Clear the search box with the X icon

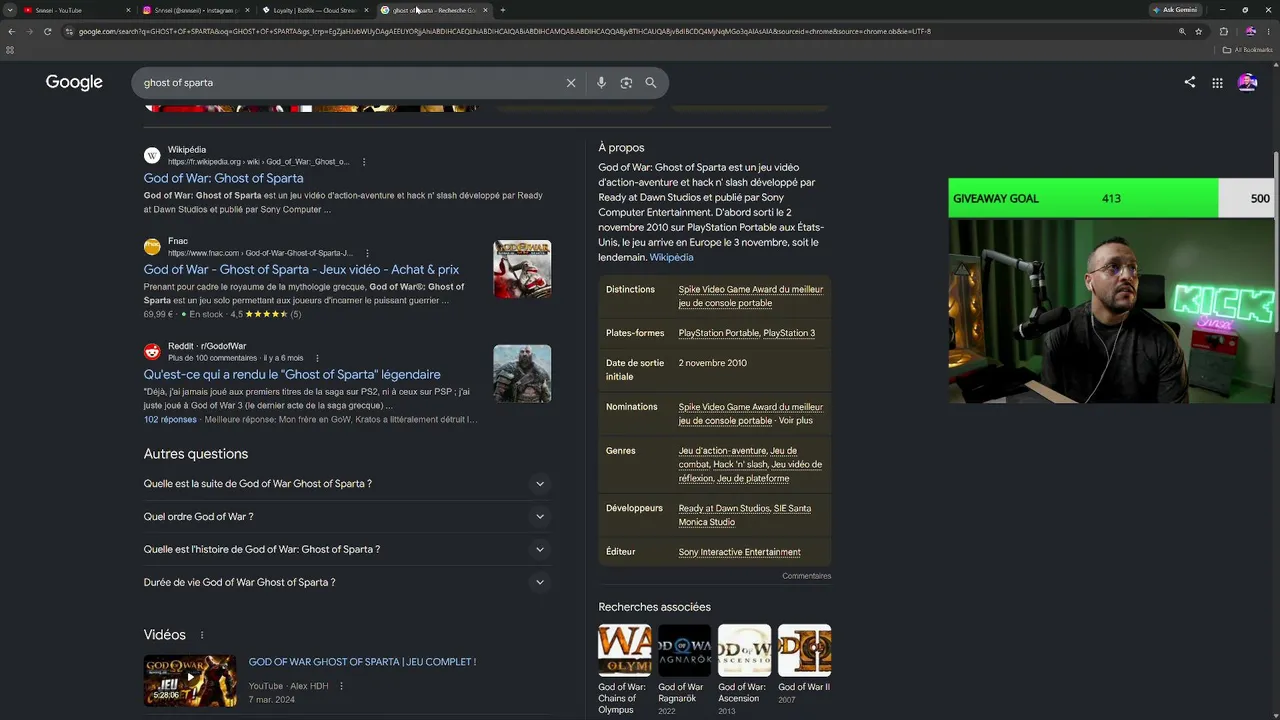point(571,83)
